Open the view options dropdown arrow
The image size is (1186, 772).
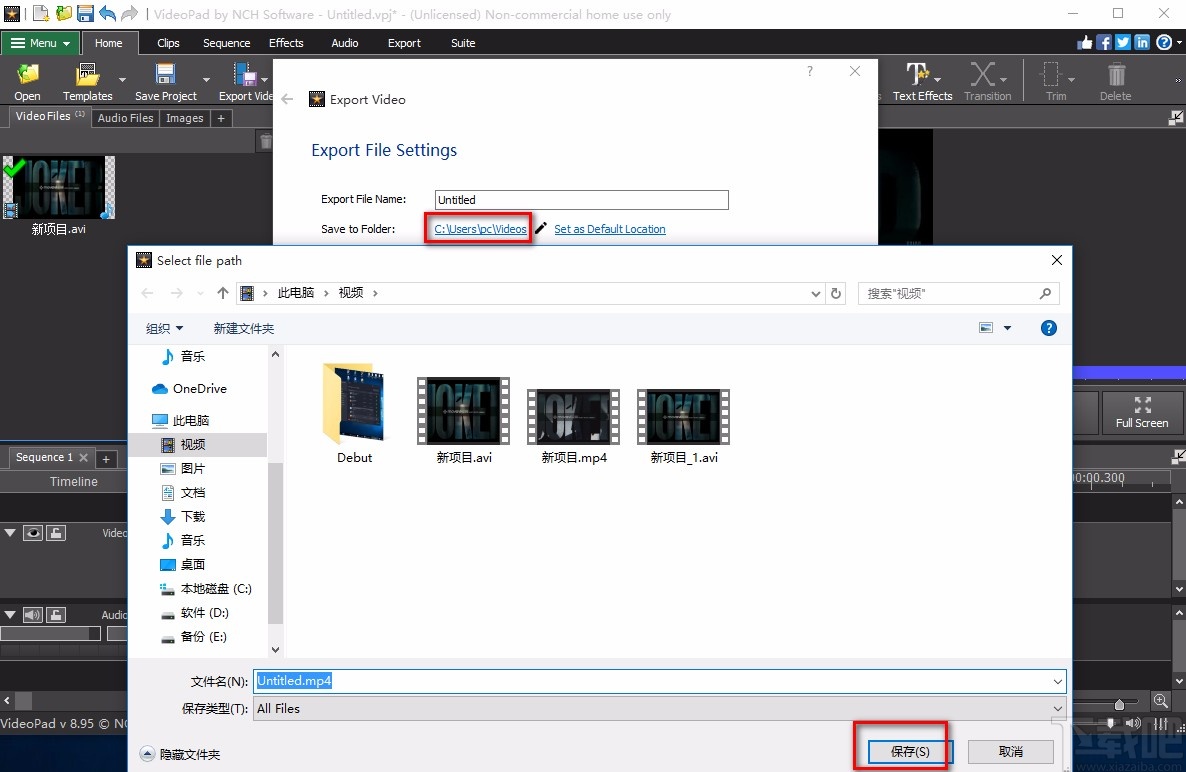tap(1007, 327)
